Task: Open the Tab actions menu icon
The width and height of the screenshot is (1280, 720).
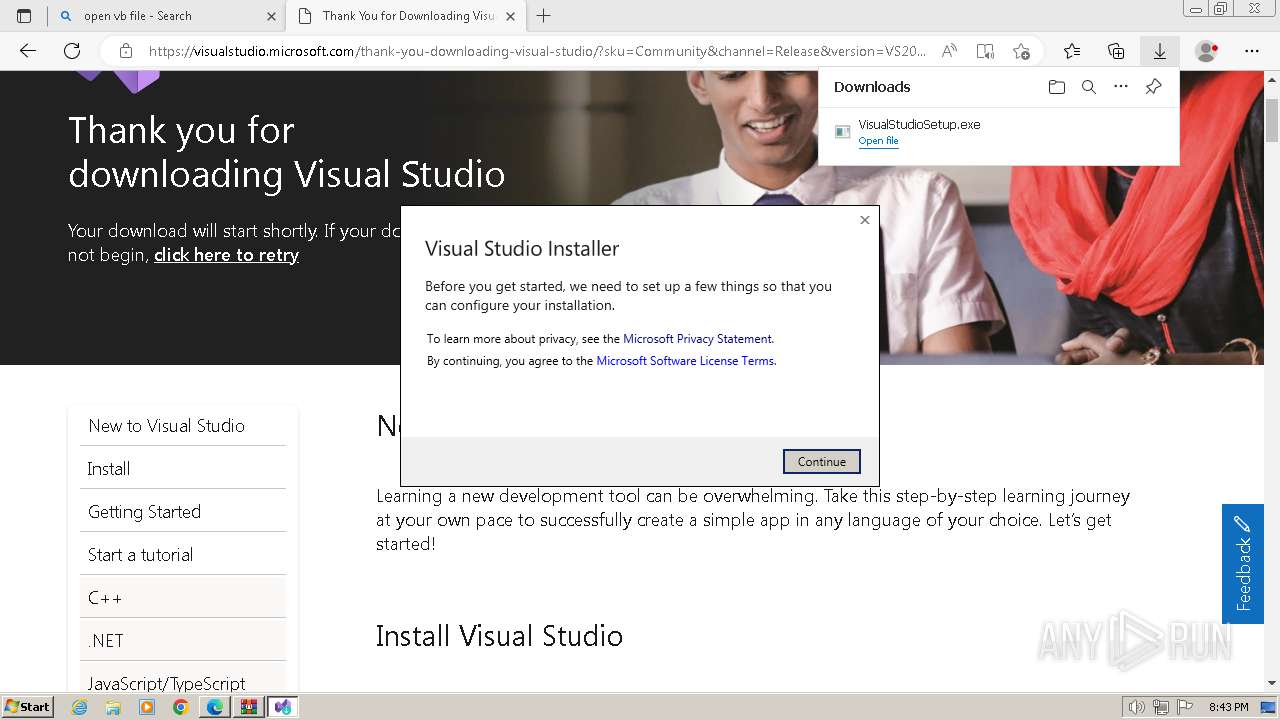Action: (x=24, y=16)
